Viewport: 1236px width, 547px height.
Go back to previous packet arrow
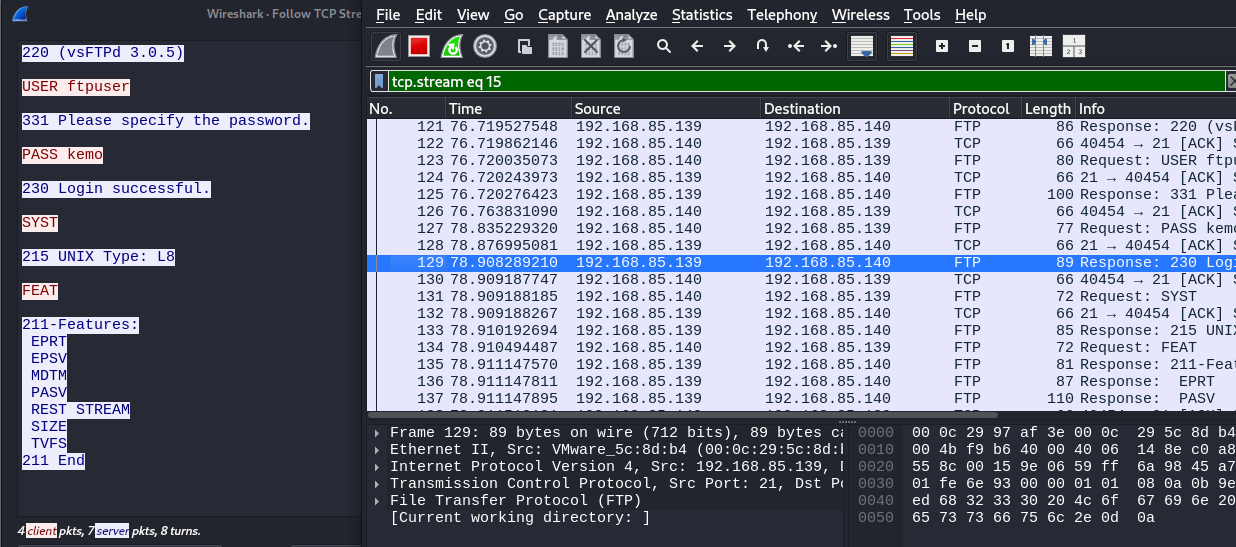[697, 46]
